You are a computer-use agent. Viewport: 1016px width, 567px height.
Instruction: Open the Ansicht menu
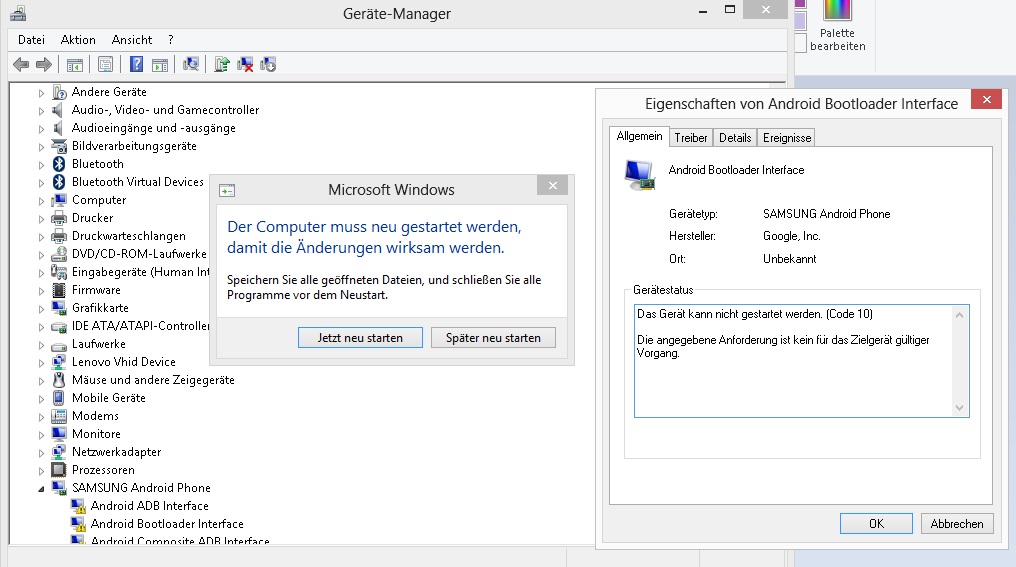click(x=132, y=40)
